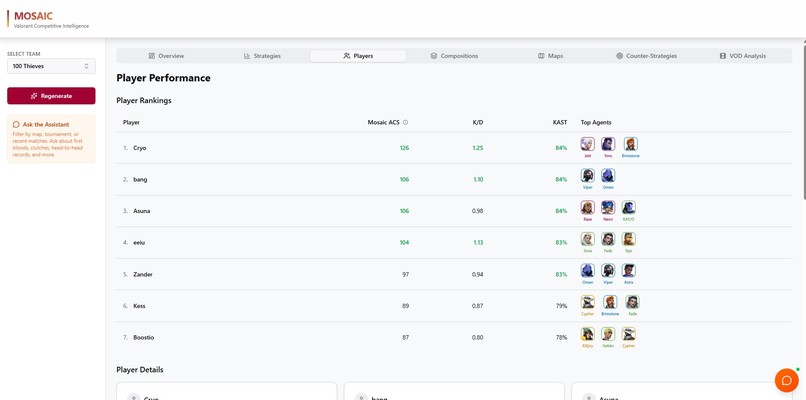The height and width of the screenshot is (400, 806).
Task: Click Kess's Cypher agent icon
Action: click(588, 302)
